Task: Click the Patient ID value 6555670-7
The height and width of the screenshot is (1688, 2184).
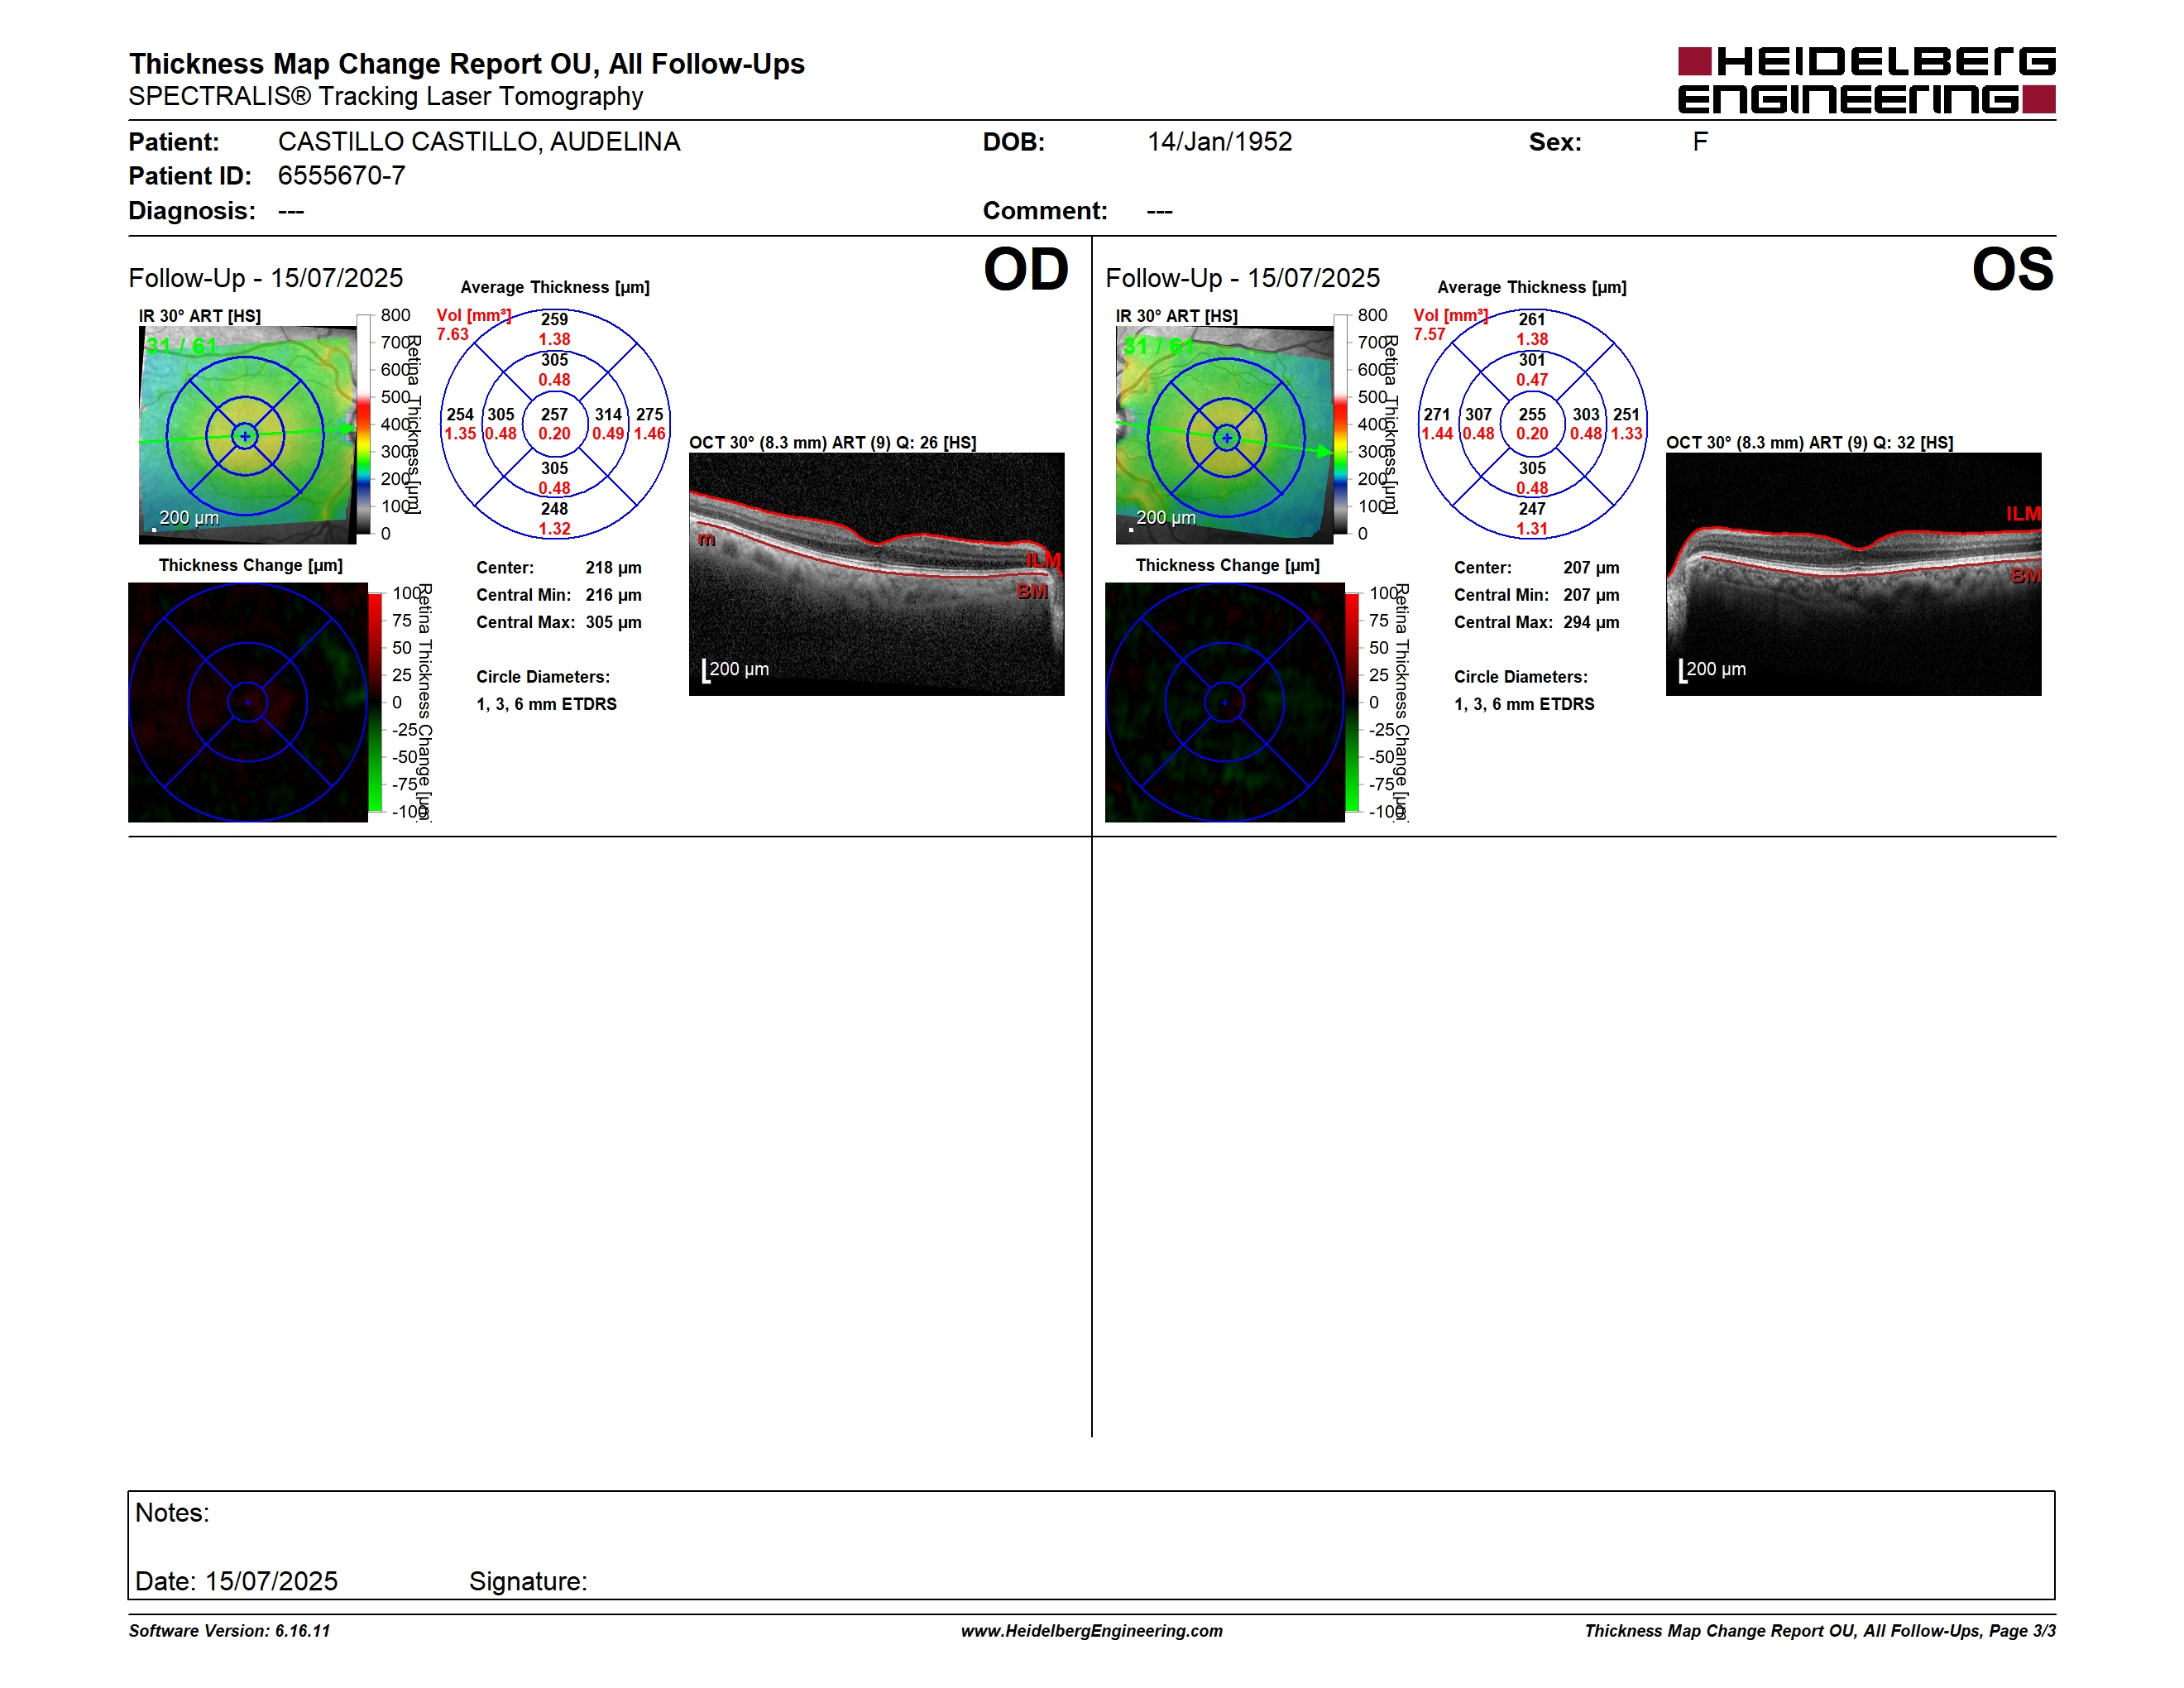Action: coord(341,176)
